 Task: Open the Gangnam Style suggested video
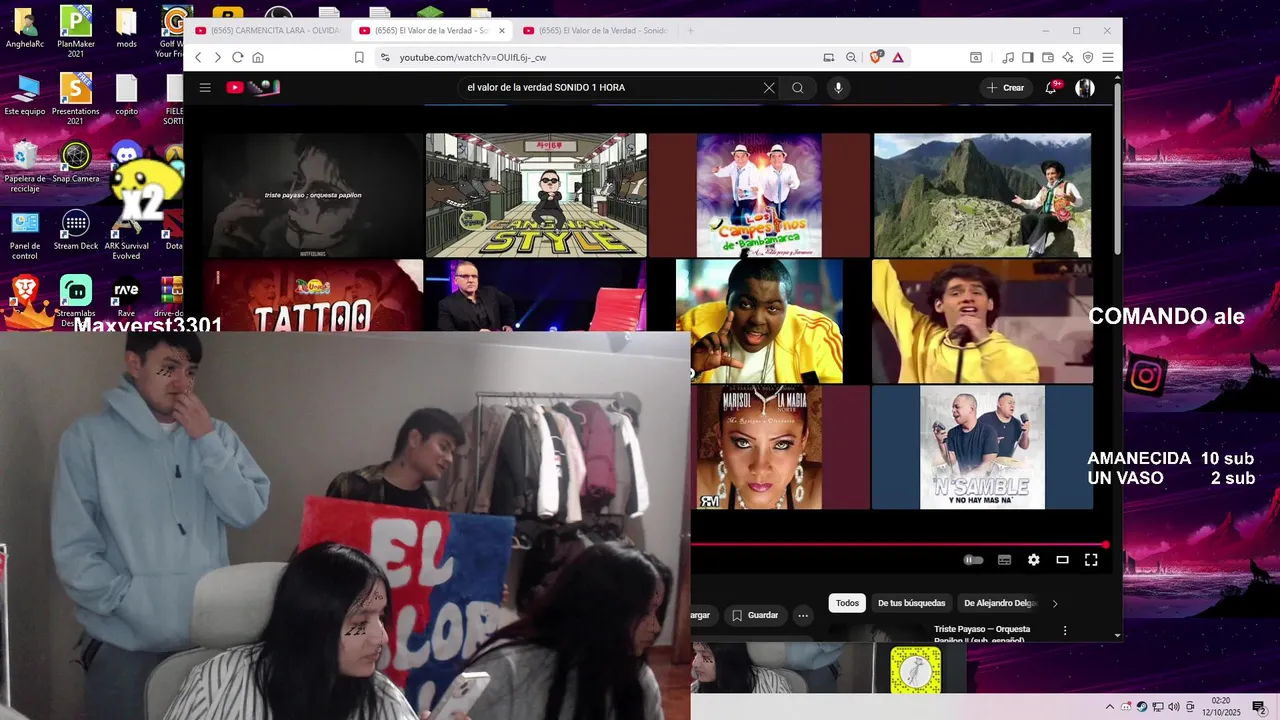(536, 195)
